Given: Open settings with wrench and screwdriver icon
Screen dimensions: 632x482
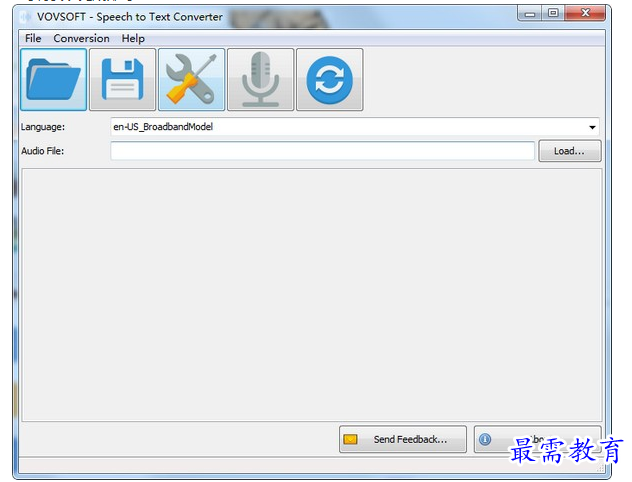Looking at the screenshot, I should pos(191,79).
